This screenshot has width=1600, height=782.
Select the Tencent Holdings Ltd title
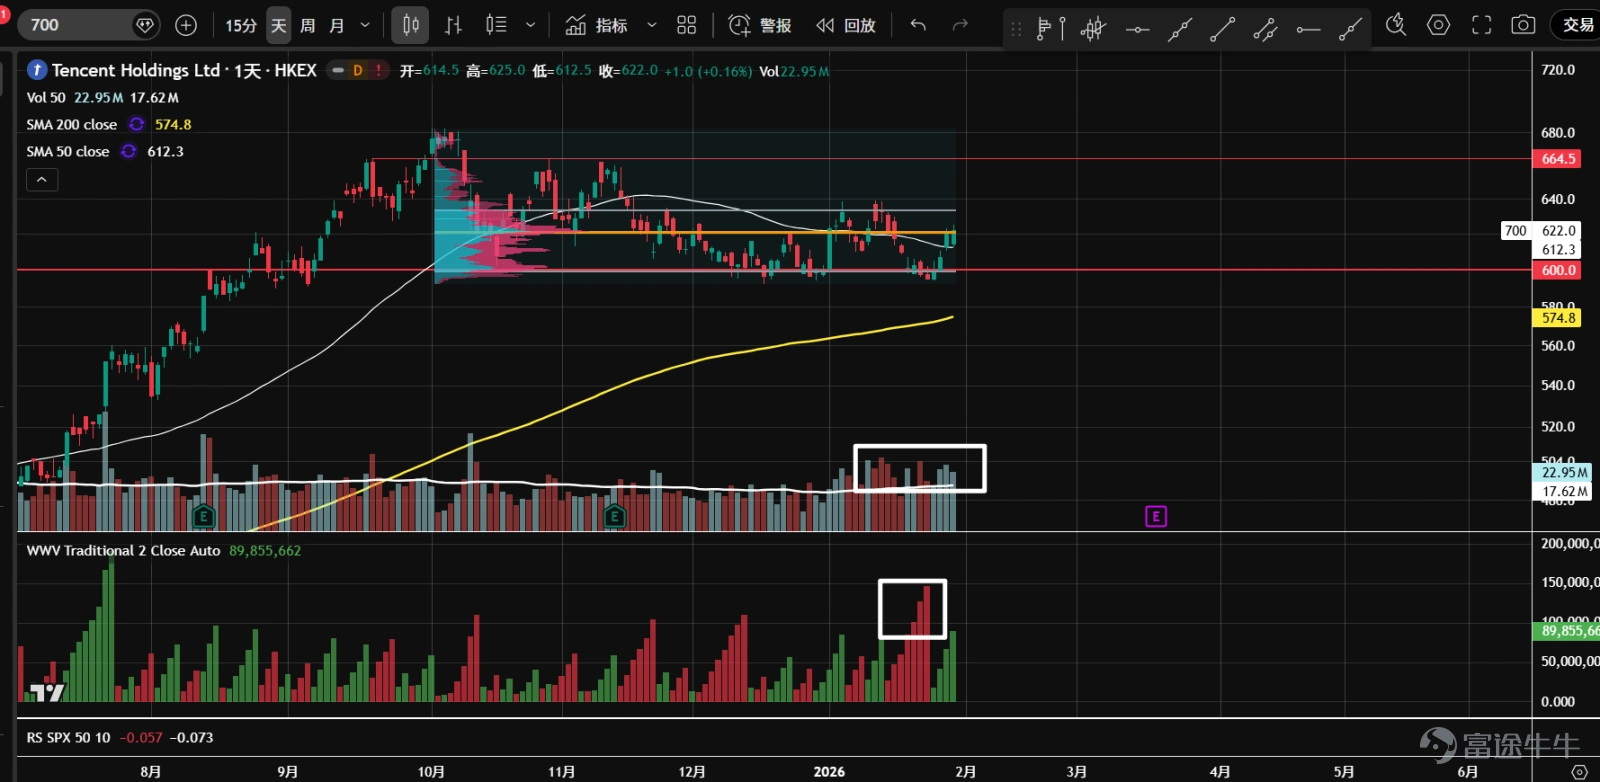coord(136,70)
